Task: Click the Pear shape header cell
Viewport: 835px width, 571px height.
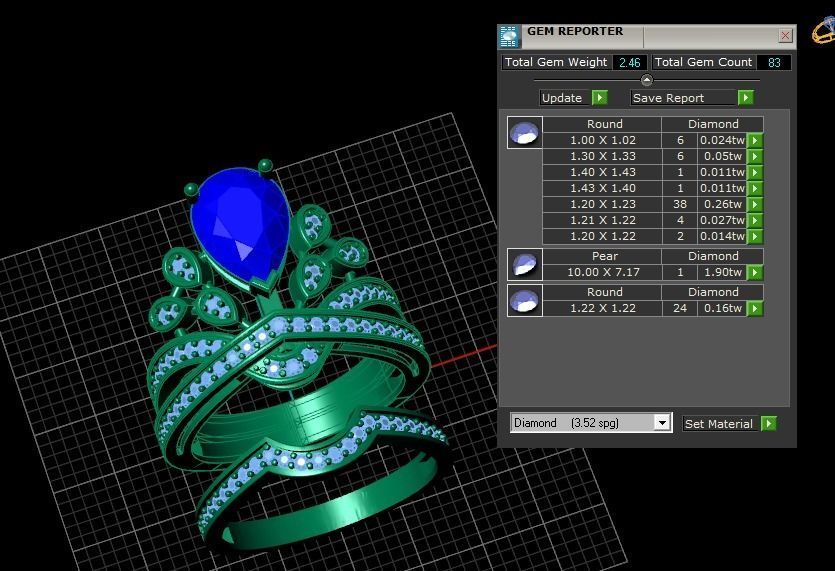Action: point(602,256)
